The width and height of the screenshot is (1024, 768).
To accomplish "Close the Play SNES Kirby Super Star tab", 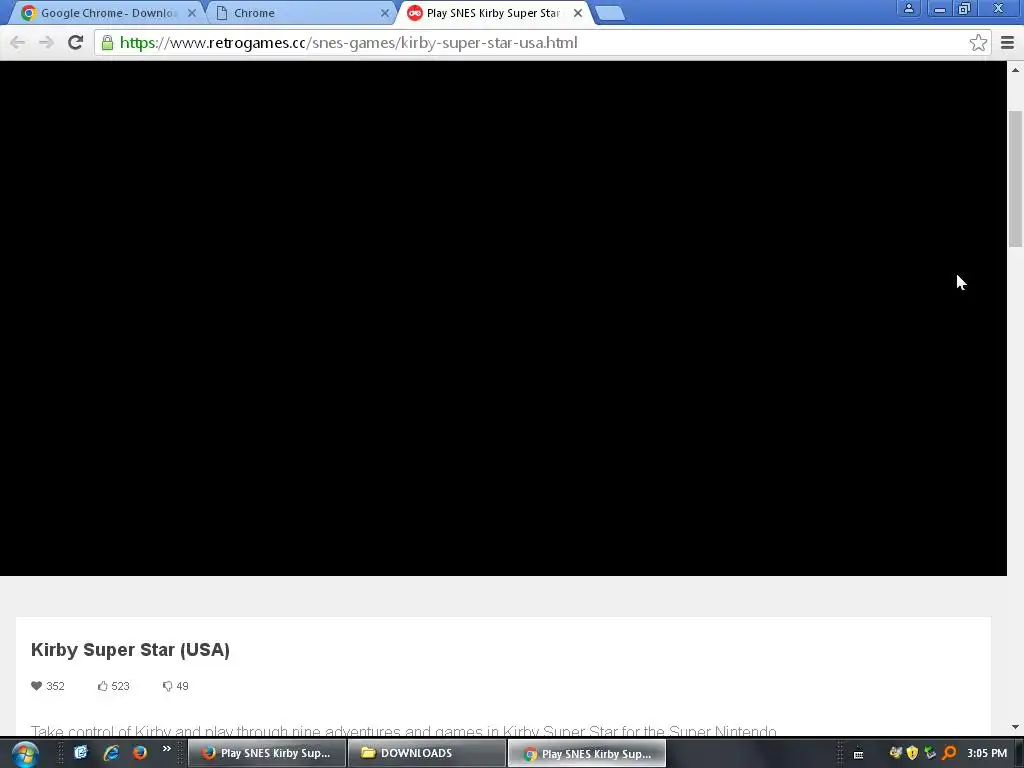I will point(577,13).
